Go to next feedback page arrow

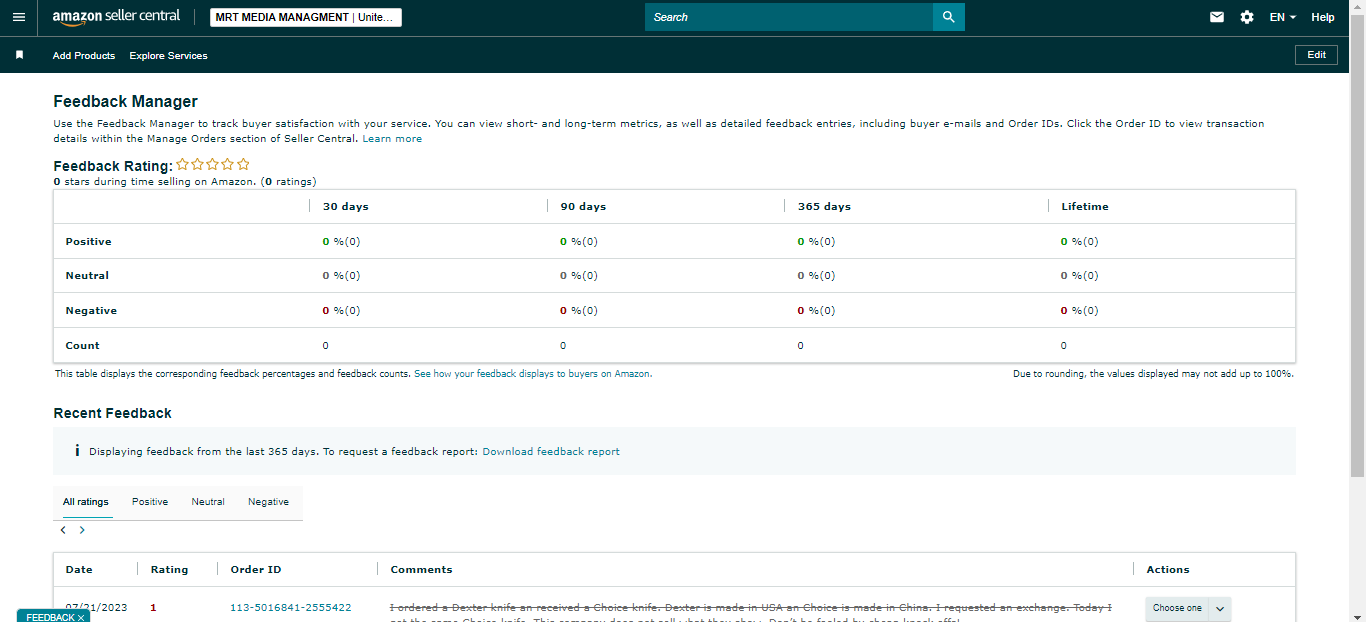(x=82, y=530)
